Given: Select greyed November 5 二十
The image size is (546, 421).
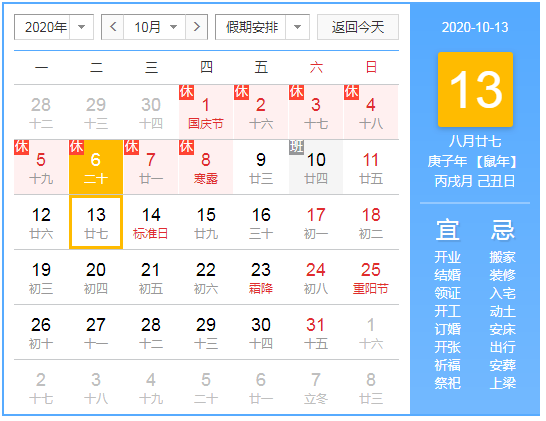Looking at the screenshot, I should 206,388.
